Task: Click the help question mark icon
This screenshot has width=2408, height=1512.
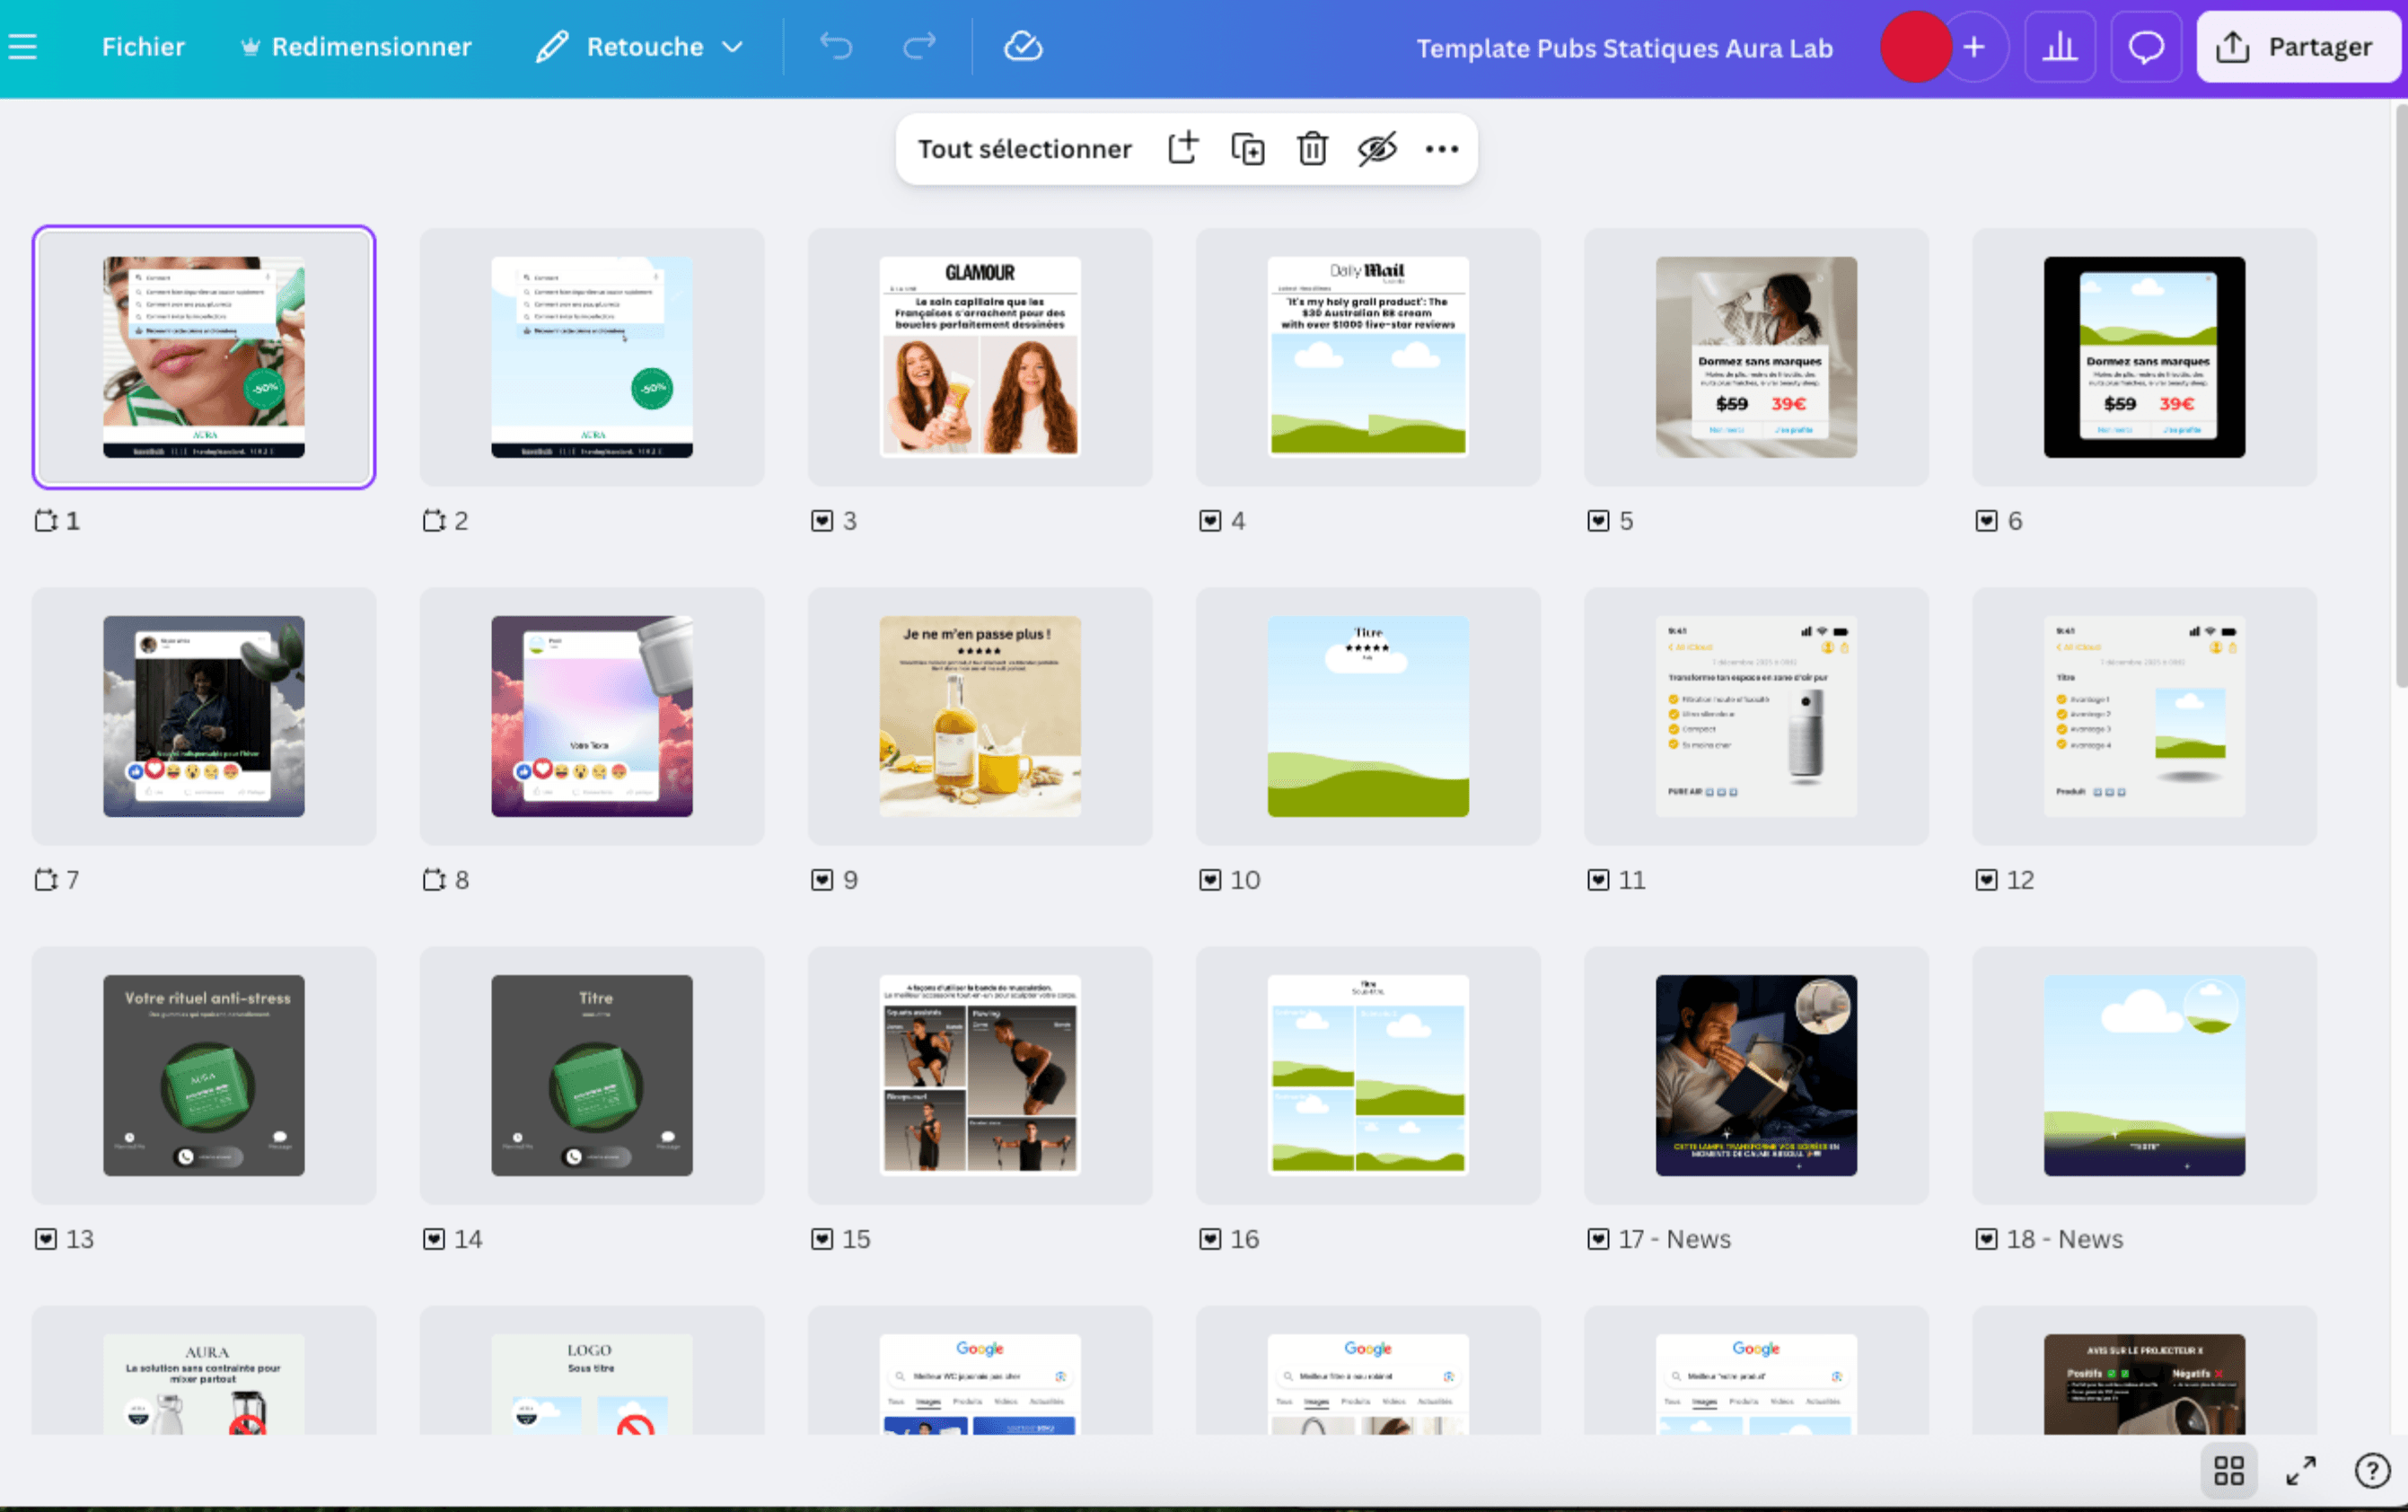Action: coord(2372,1469)
